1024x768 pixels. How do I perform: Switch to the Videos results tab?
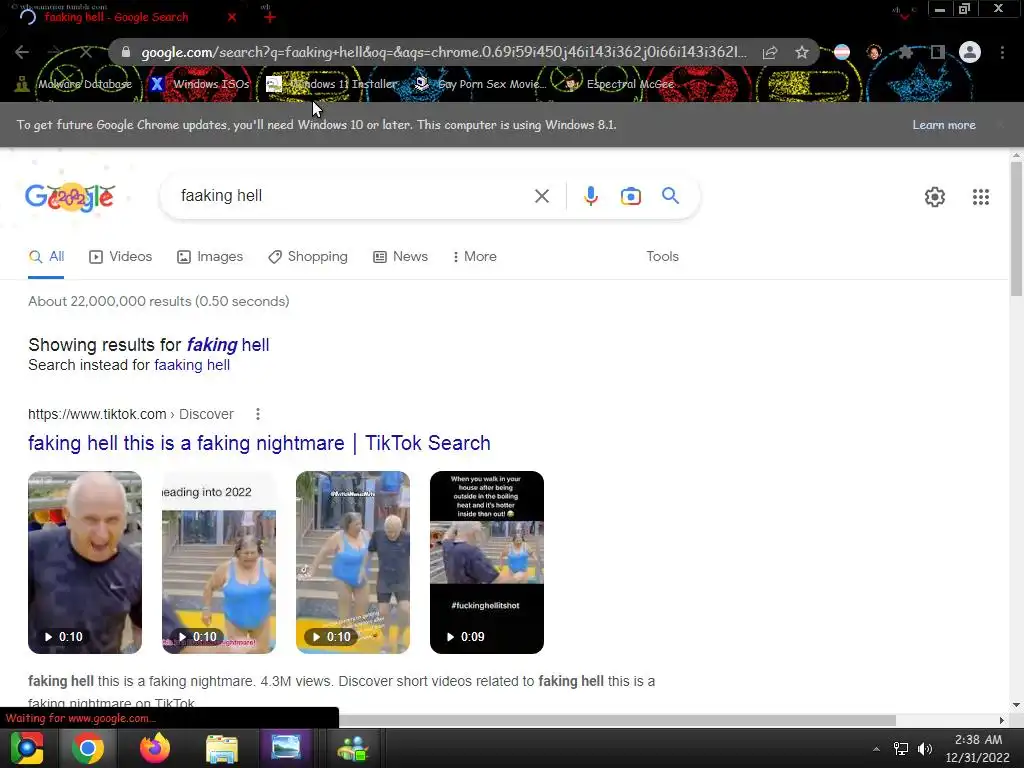[120, 257]
